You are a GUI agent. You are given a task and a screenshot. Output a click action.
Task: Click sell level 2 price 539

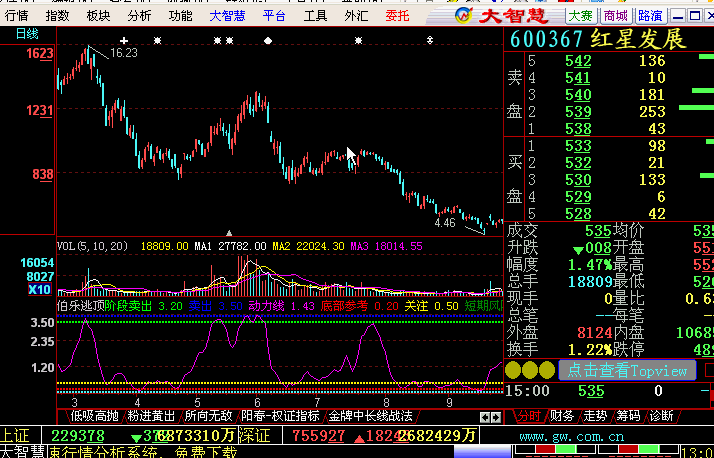[578, 112]
